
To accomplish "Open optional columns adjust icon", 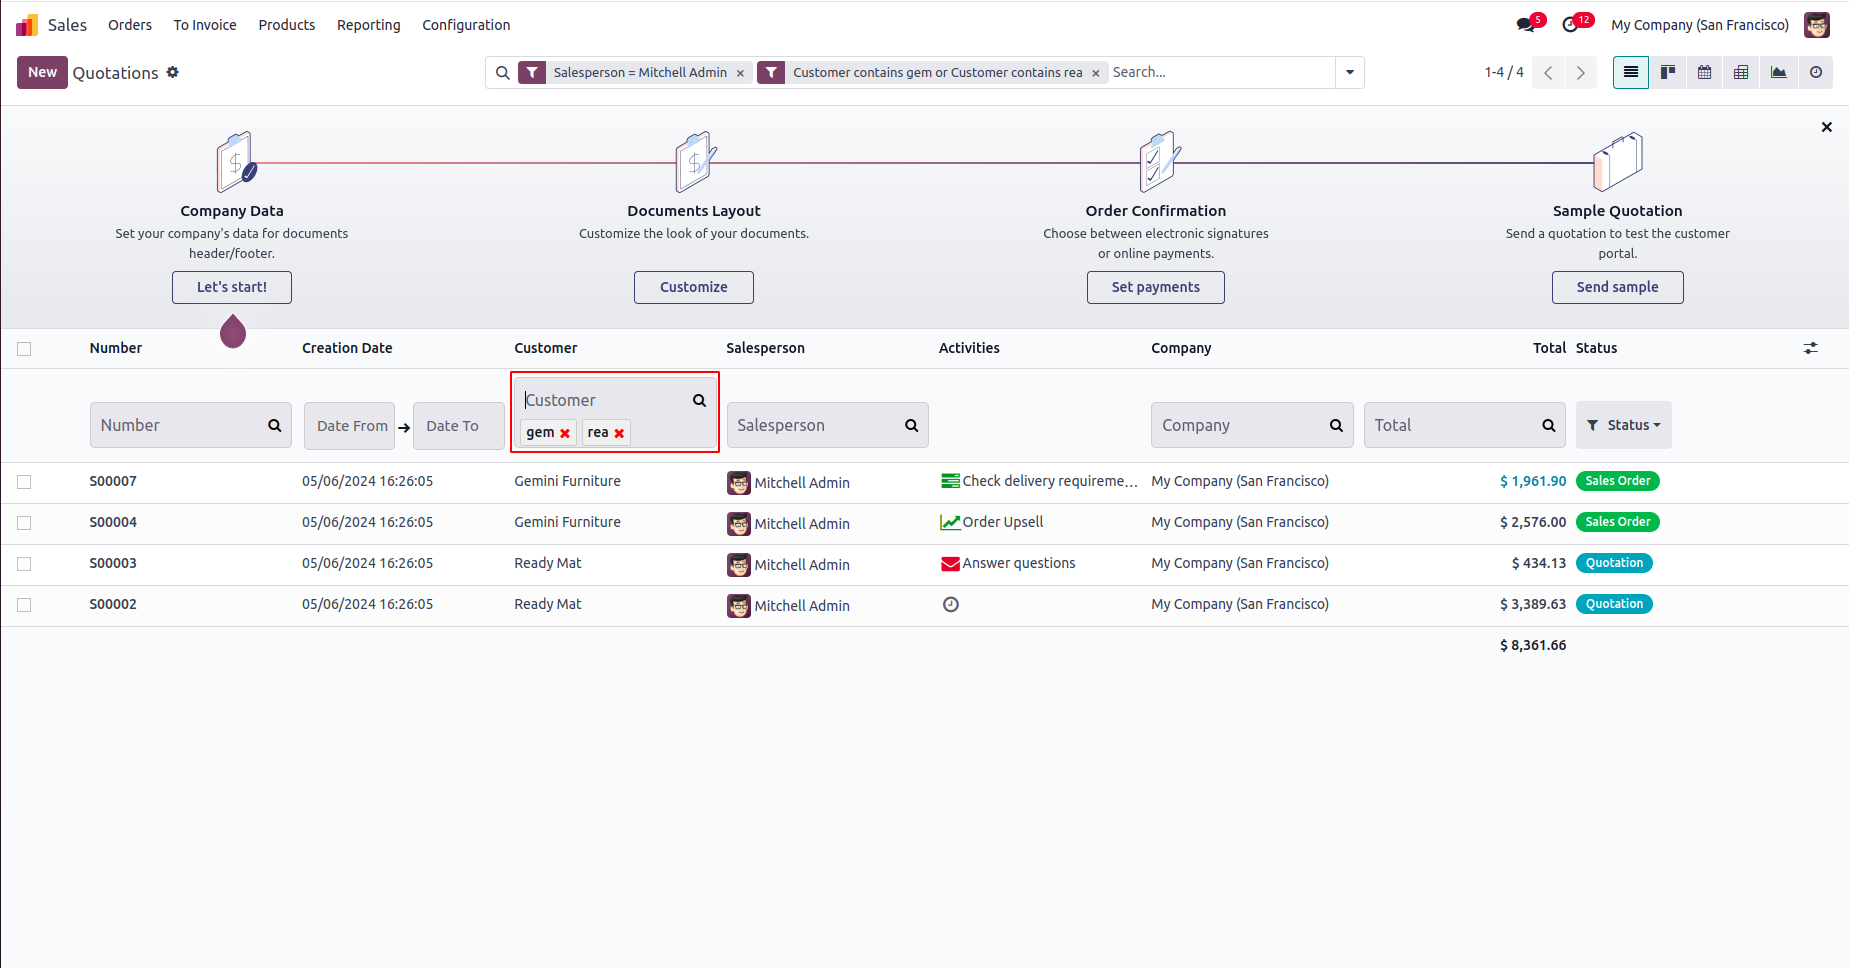I will [1810, 348].
